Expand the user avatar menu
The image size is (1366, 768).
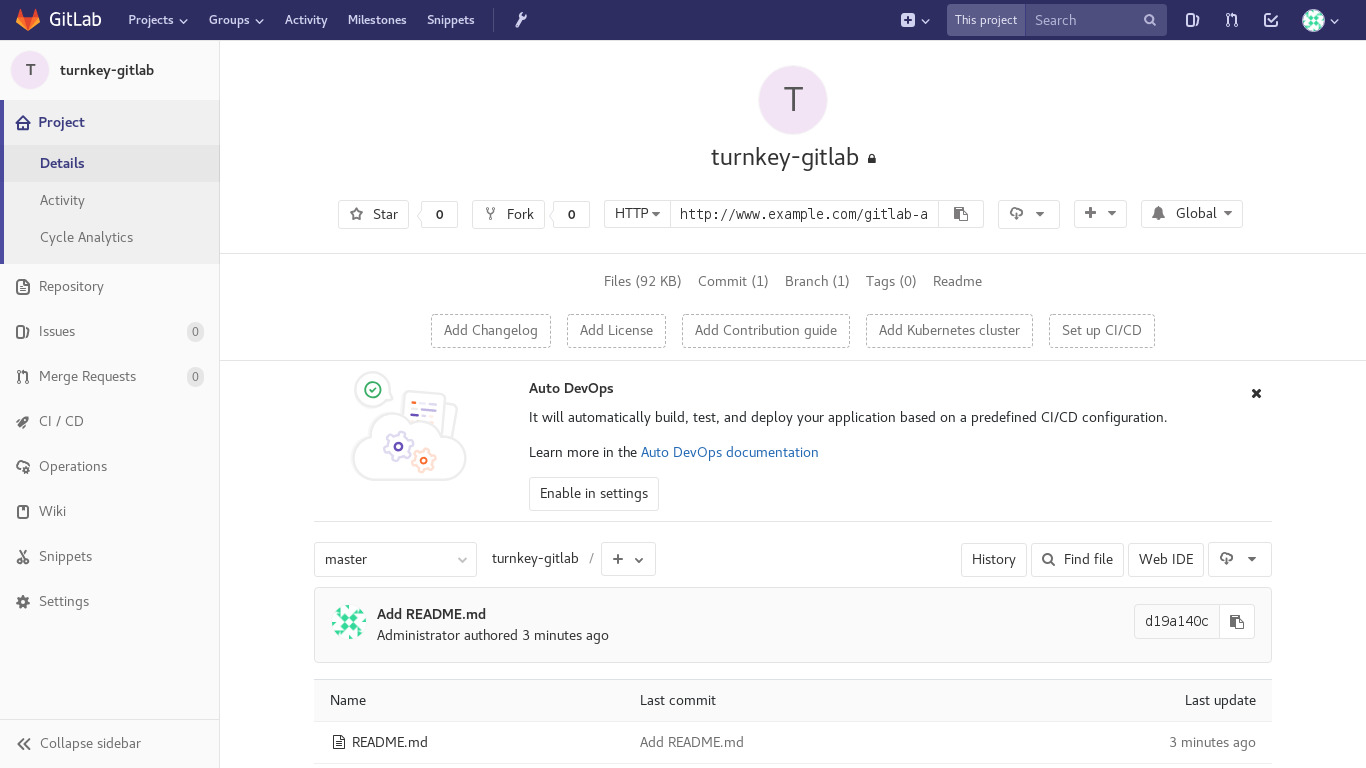[x=1320, y=20]
